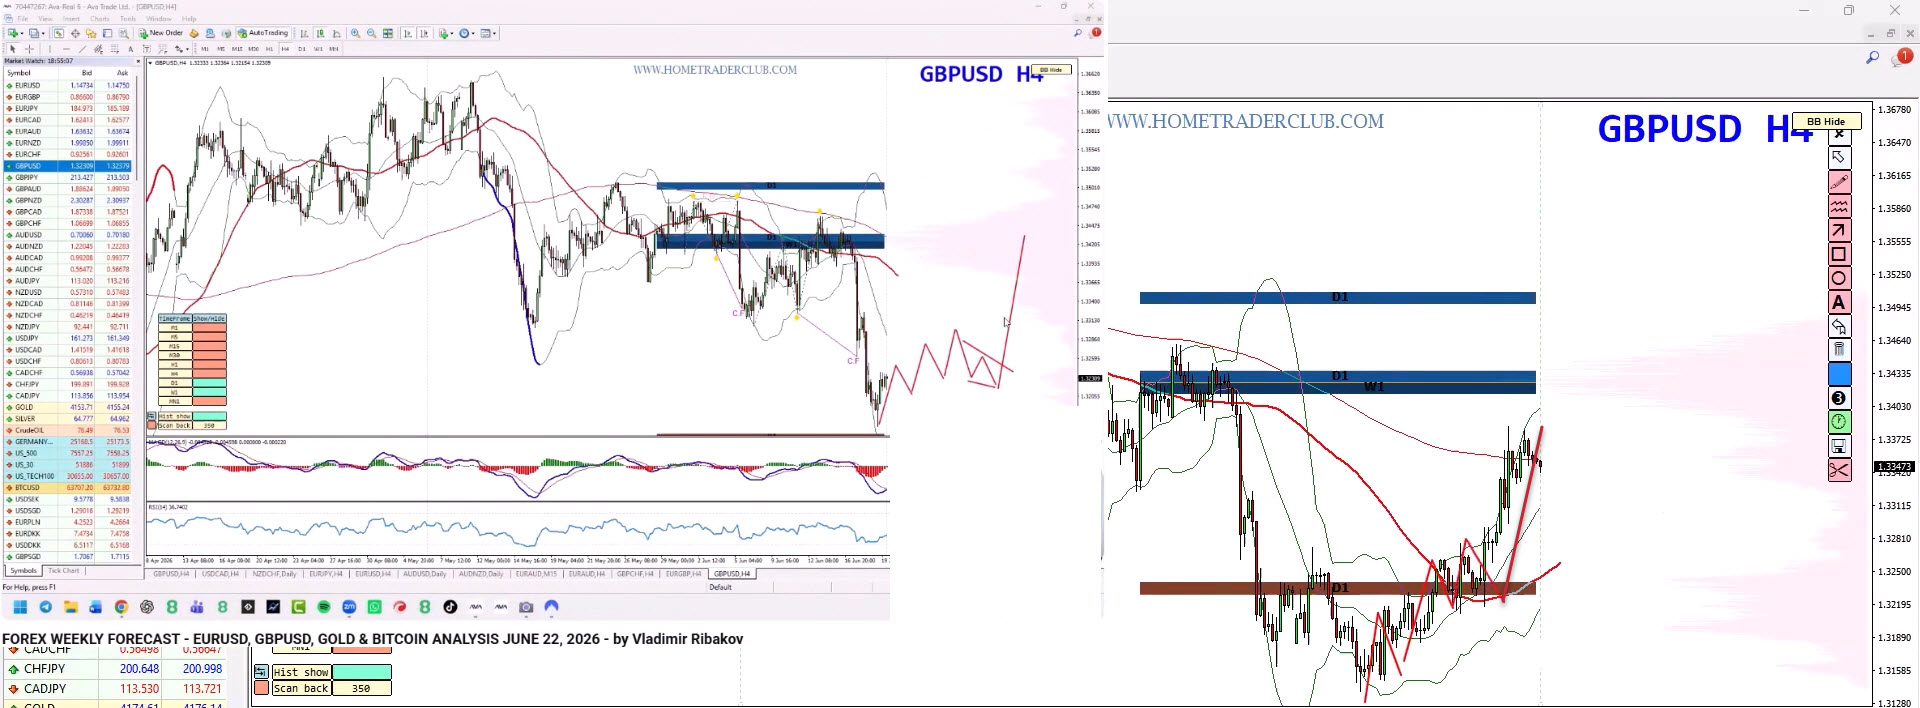This screenshot has height=708, width=1920.
Task: Toggle the W1 show/hide green cell
Action: [x=210, y=392]
